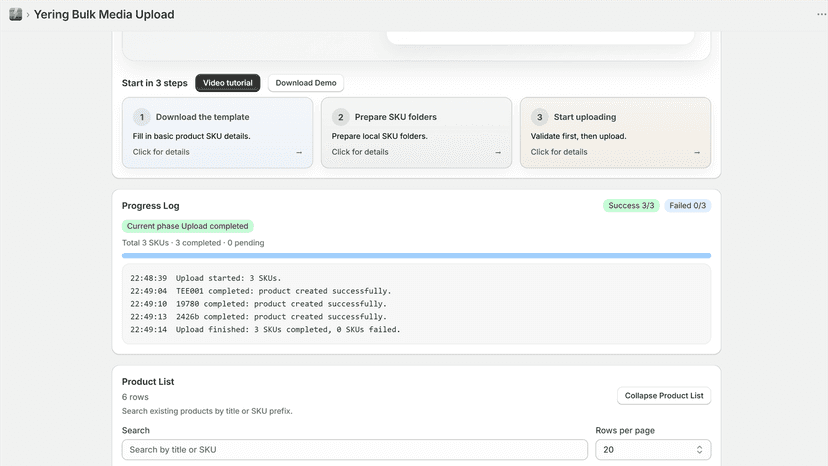Click the Video tutorial button

point(228,83)
